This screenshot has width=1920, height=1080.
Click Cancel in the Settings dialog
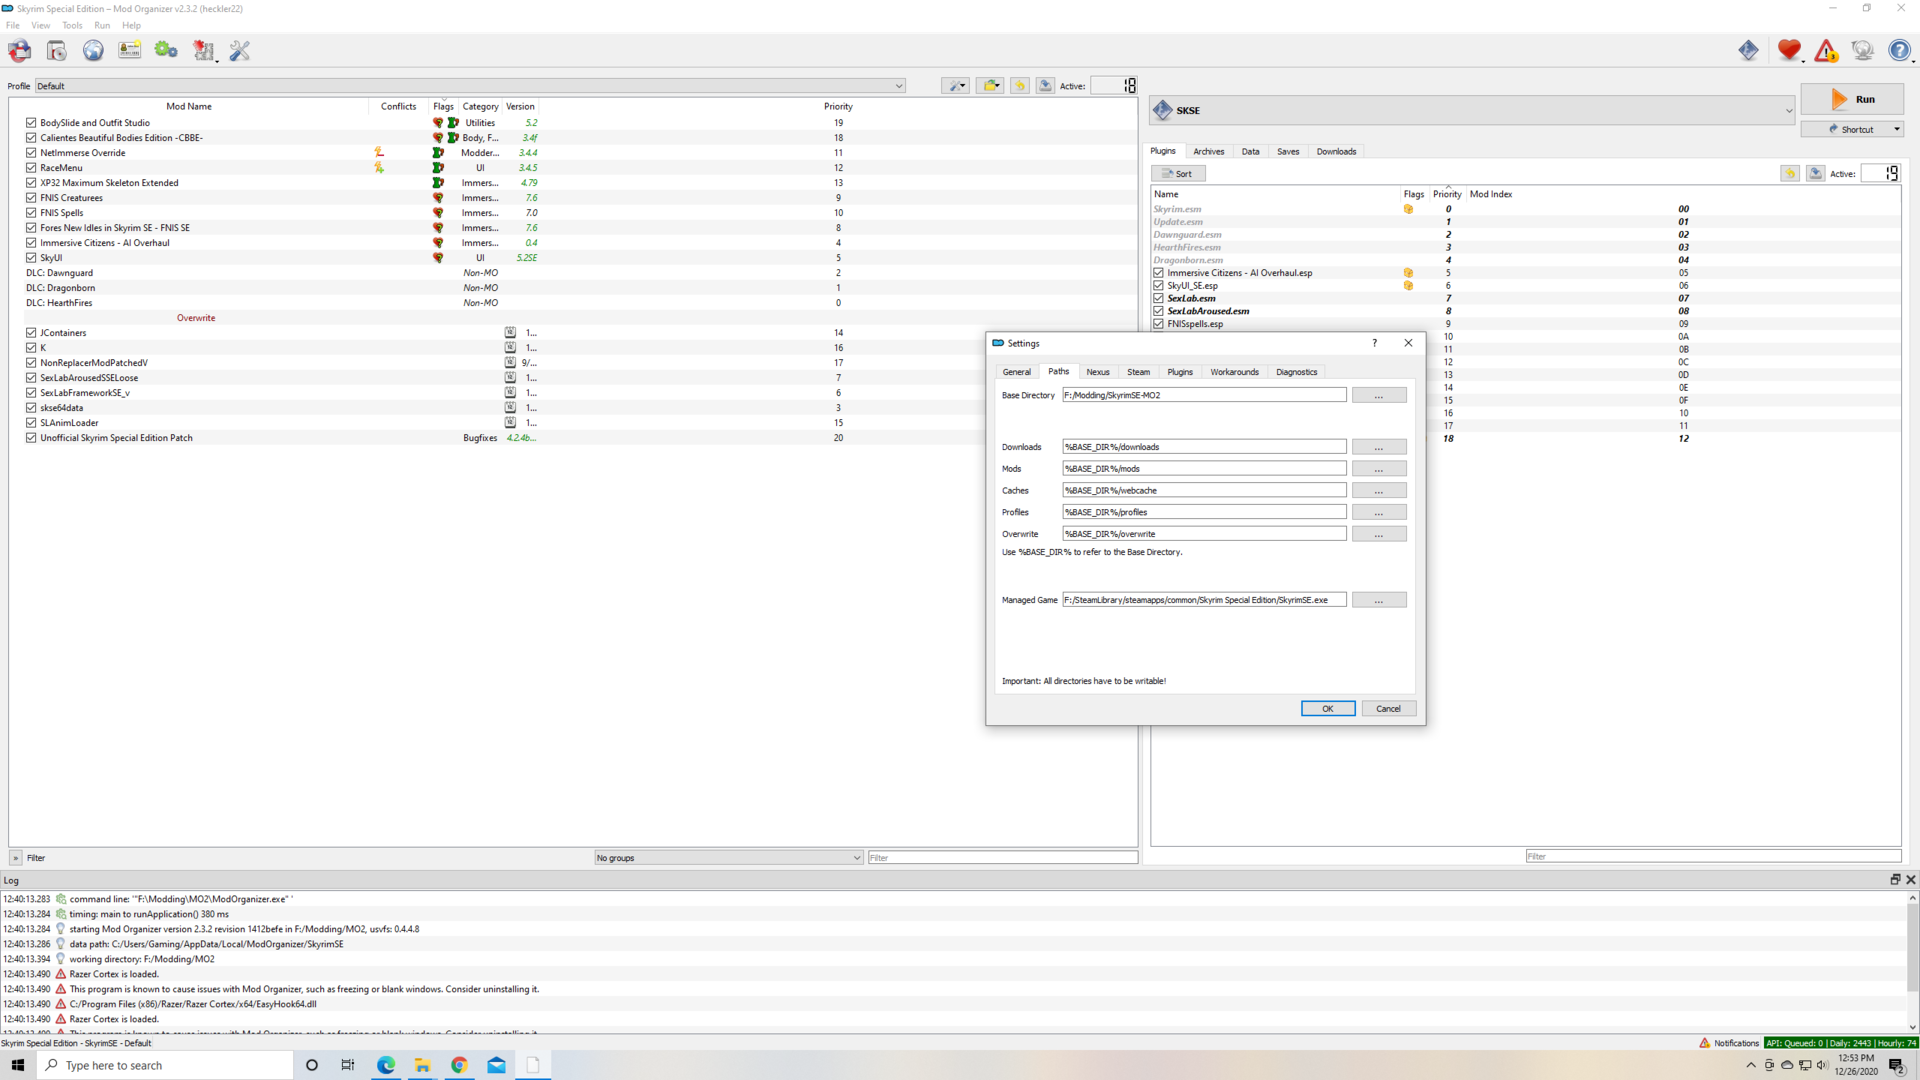1389,709
